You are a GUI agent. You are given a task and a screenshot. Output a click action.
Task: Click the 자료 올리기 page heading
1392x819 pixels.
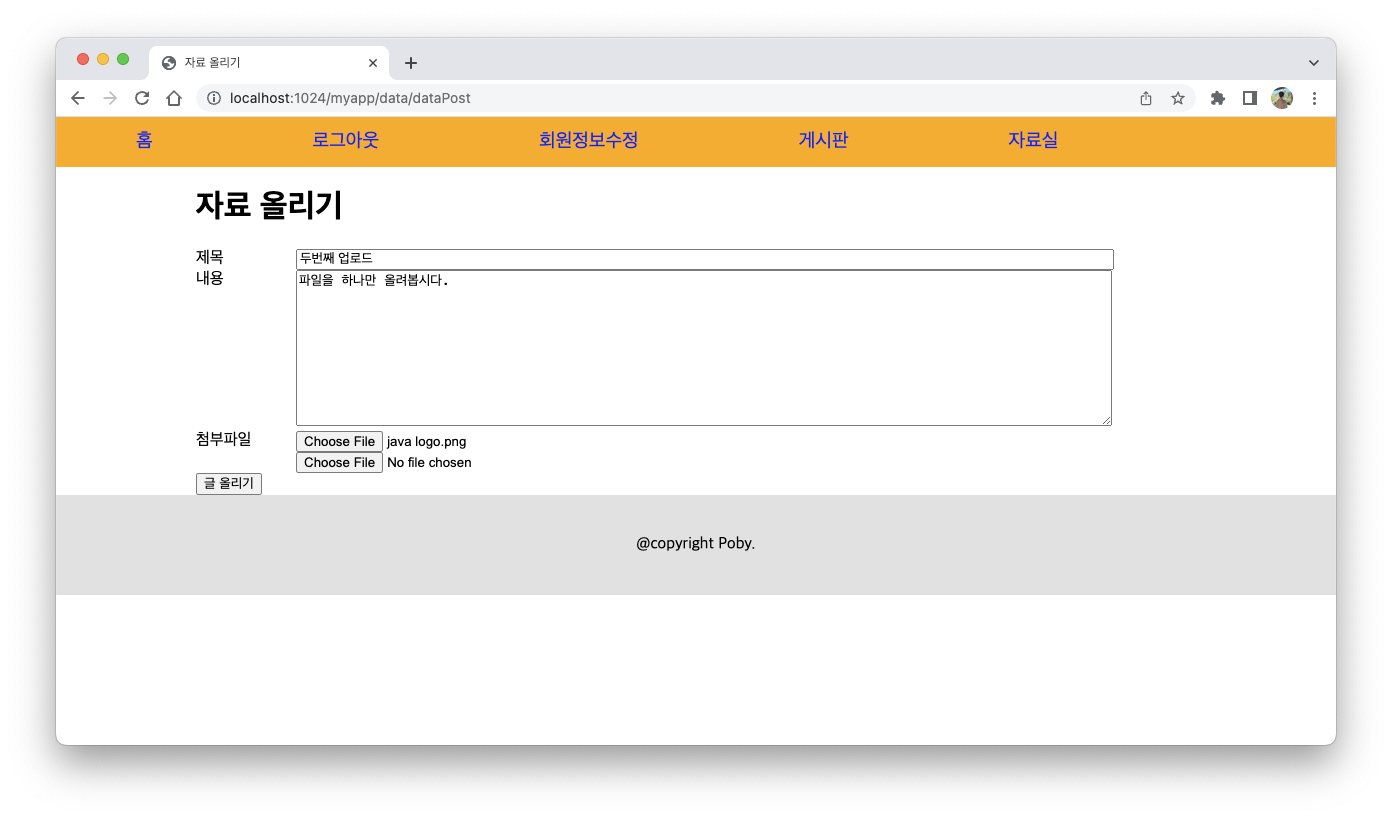coord(269,205)
